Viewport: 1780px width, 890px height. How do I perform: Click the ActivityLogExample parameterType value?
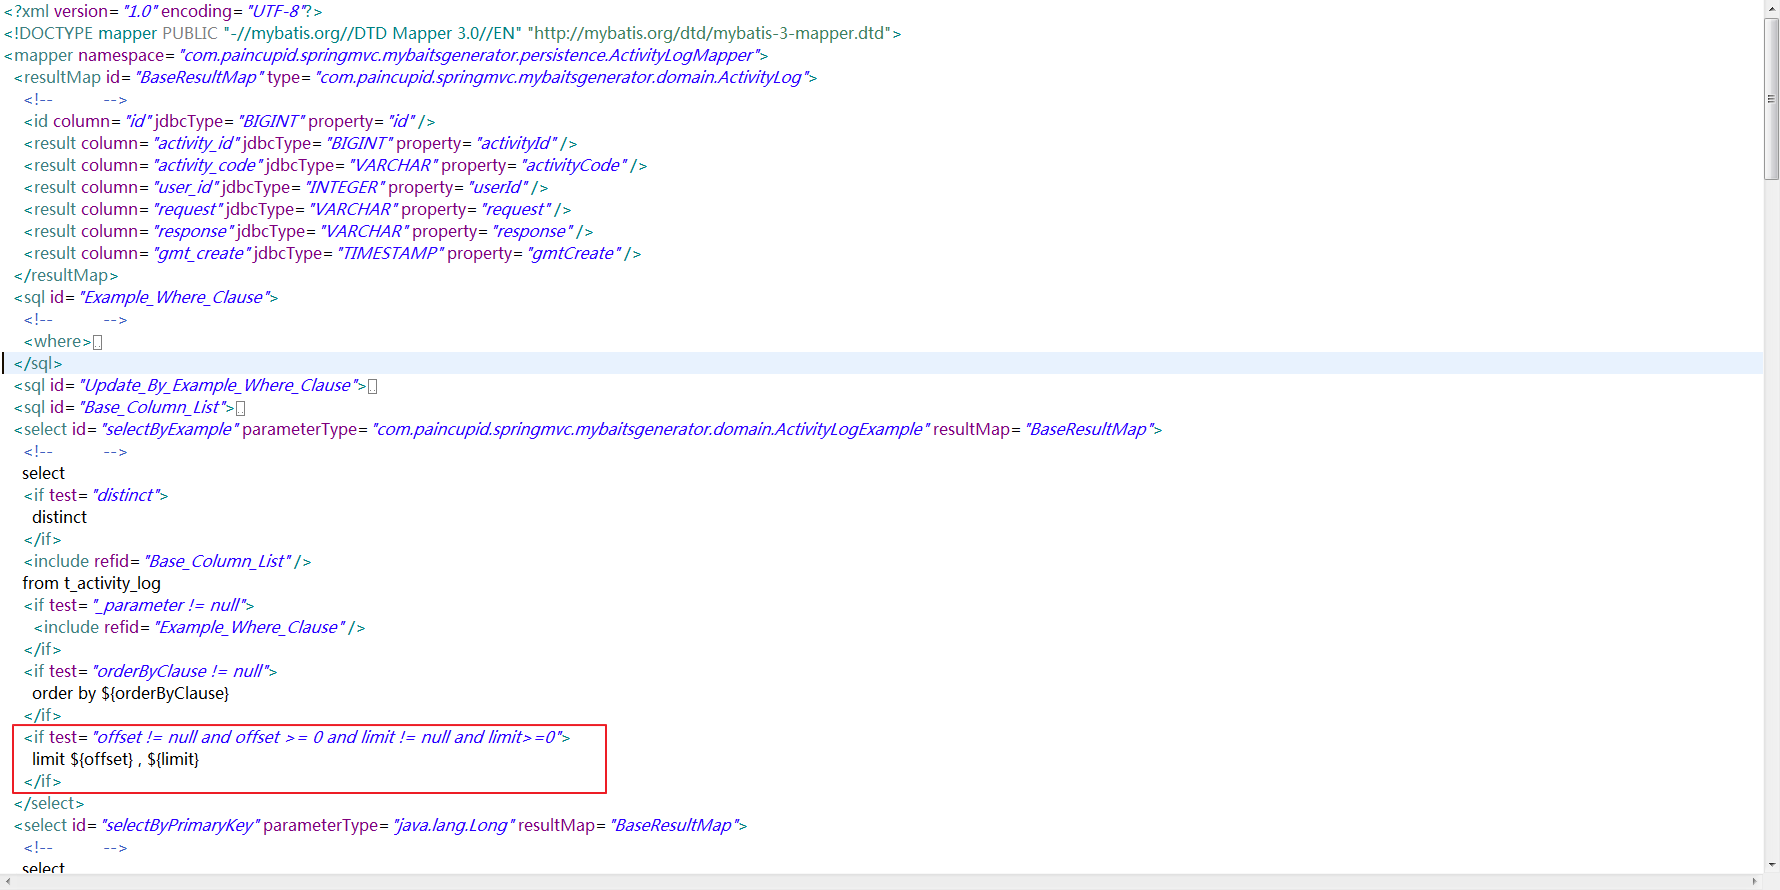click(651, 430)
